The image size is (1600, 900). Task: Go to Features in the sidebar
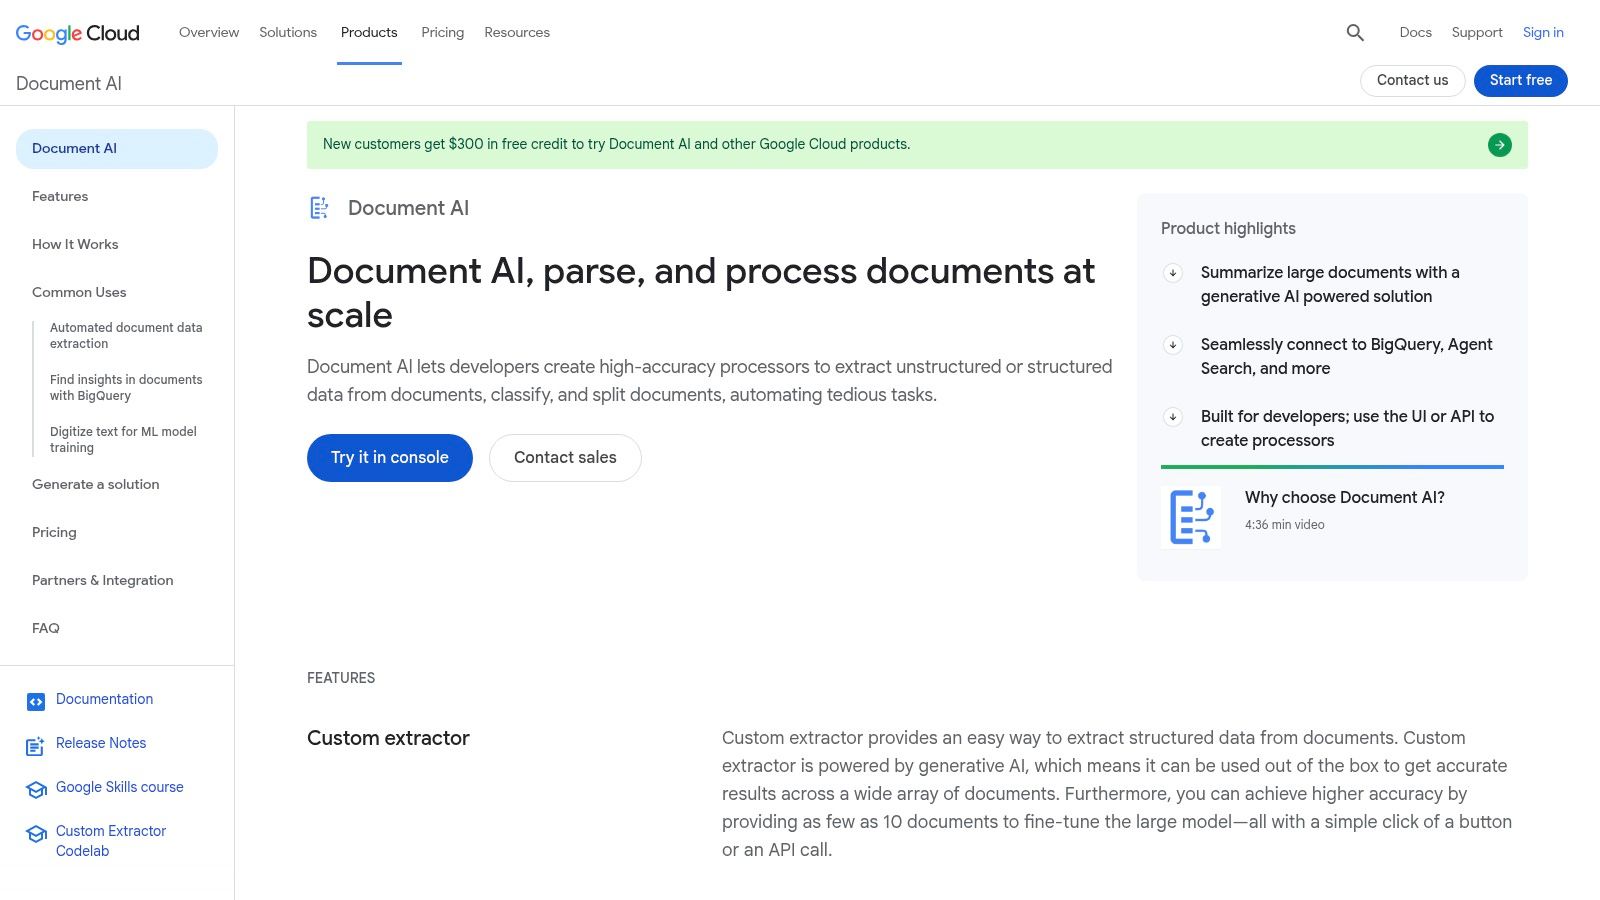[x=60, y=196]
